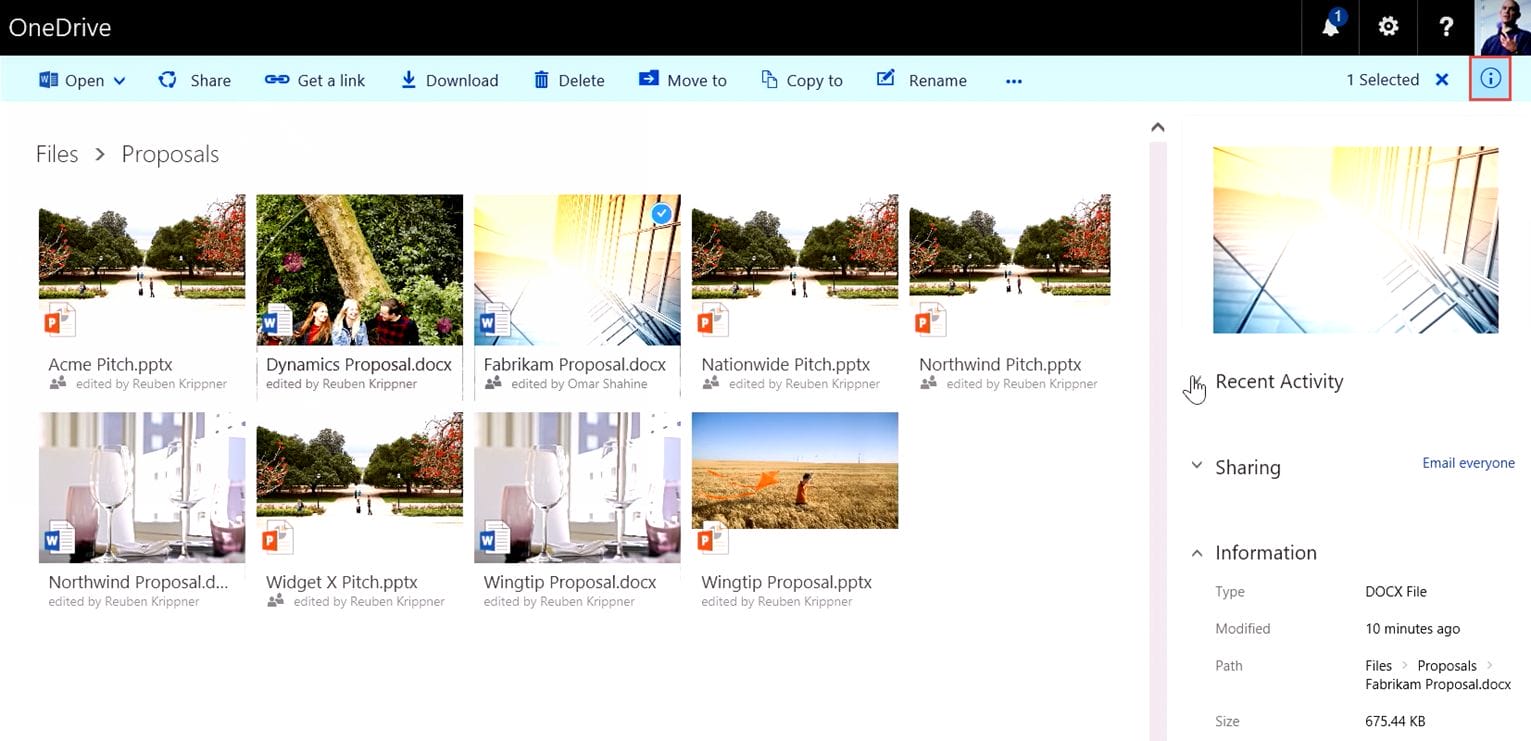
Task: Click the Copy to icon
Action: click(770, 79)
